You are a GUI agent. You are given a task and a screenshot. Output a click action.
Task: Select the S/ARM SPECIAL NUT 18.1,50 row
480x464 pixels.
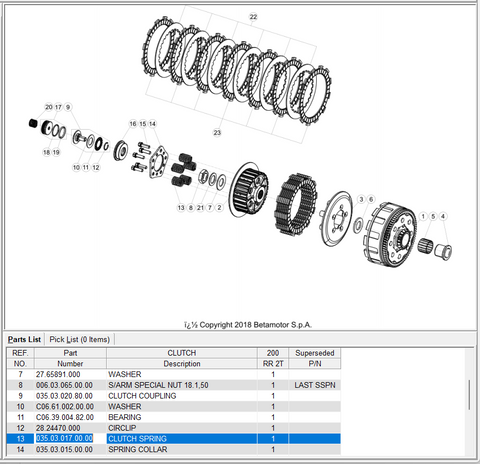(174, 385)
